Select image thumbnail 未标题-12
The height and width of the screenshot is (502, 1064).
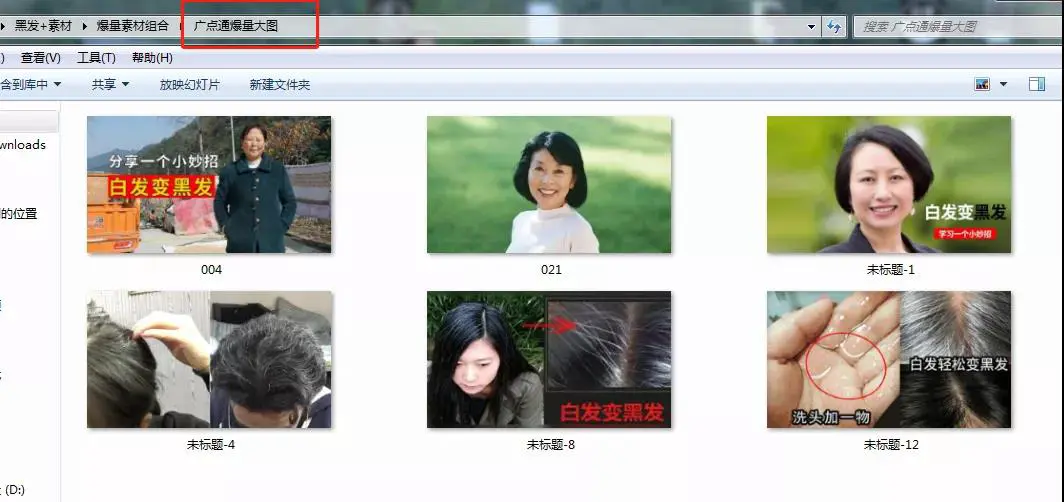889,360
